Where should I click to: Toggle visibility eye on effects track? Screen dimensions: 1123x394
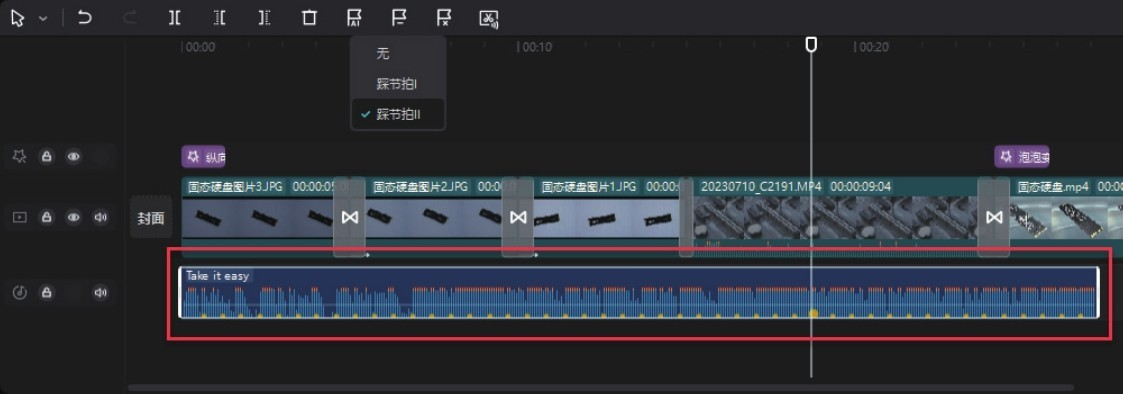point(74,156)
